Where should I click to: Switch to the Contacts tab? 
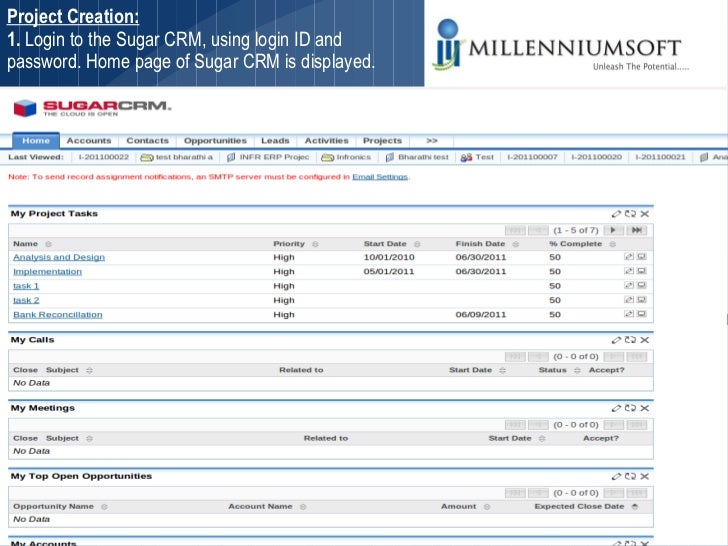147,141
